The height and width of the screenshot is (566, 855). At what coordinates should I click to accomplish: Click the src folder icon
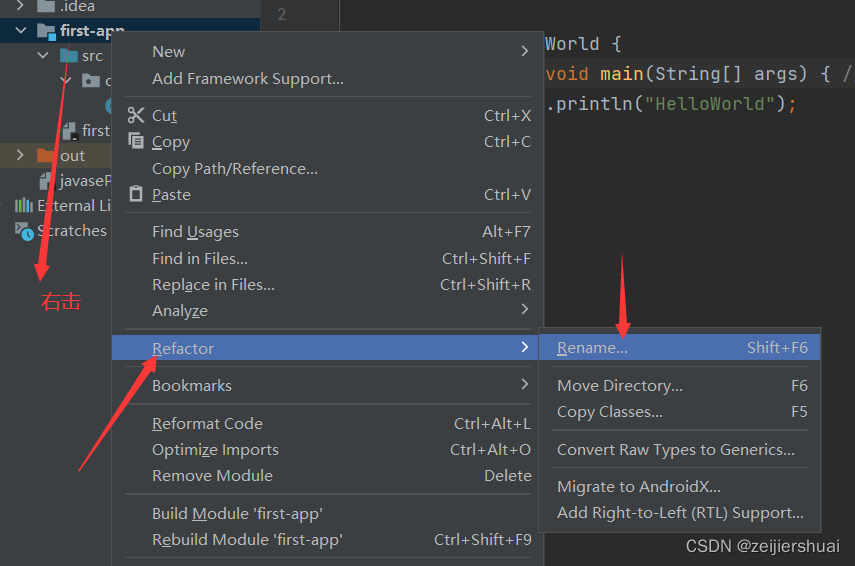(69, 55)
